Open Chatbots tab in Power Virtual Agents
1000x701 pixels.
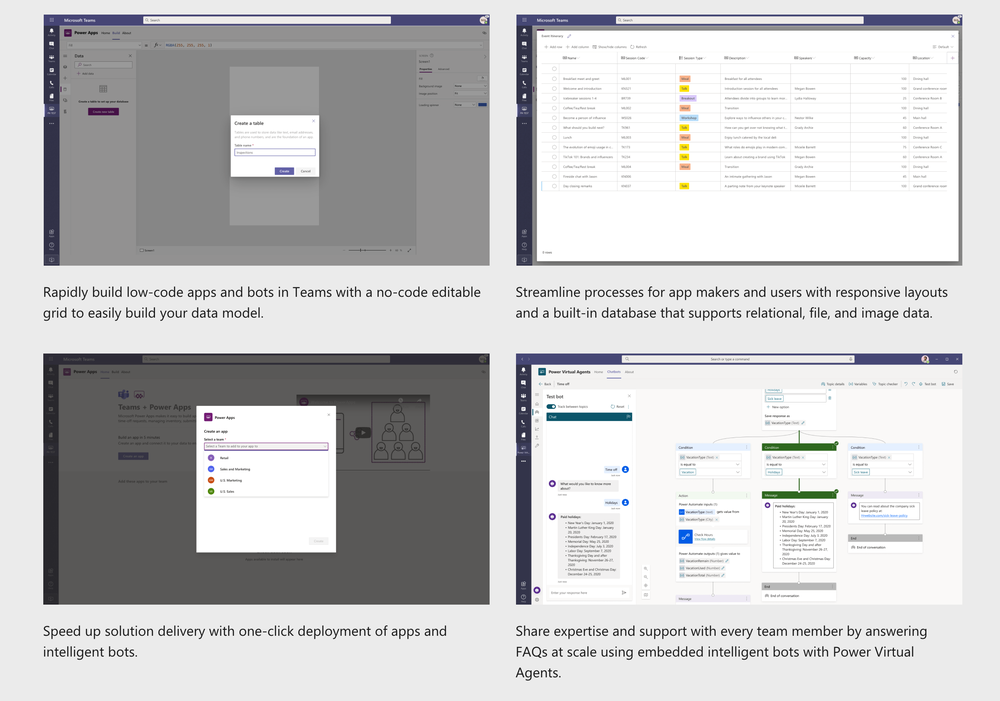pos(614,371)
